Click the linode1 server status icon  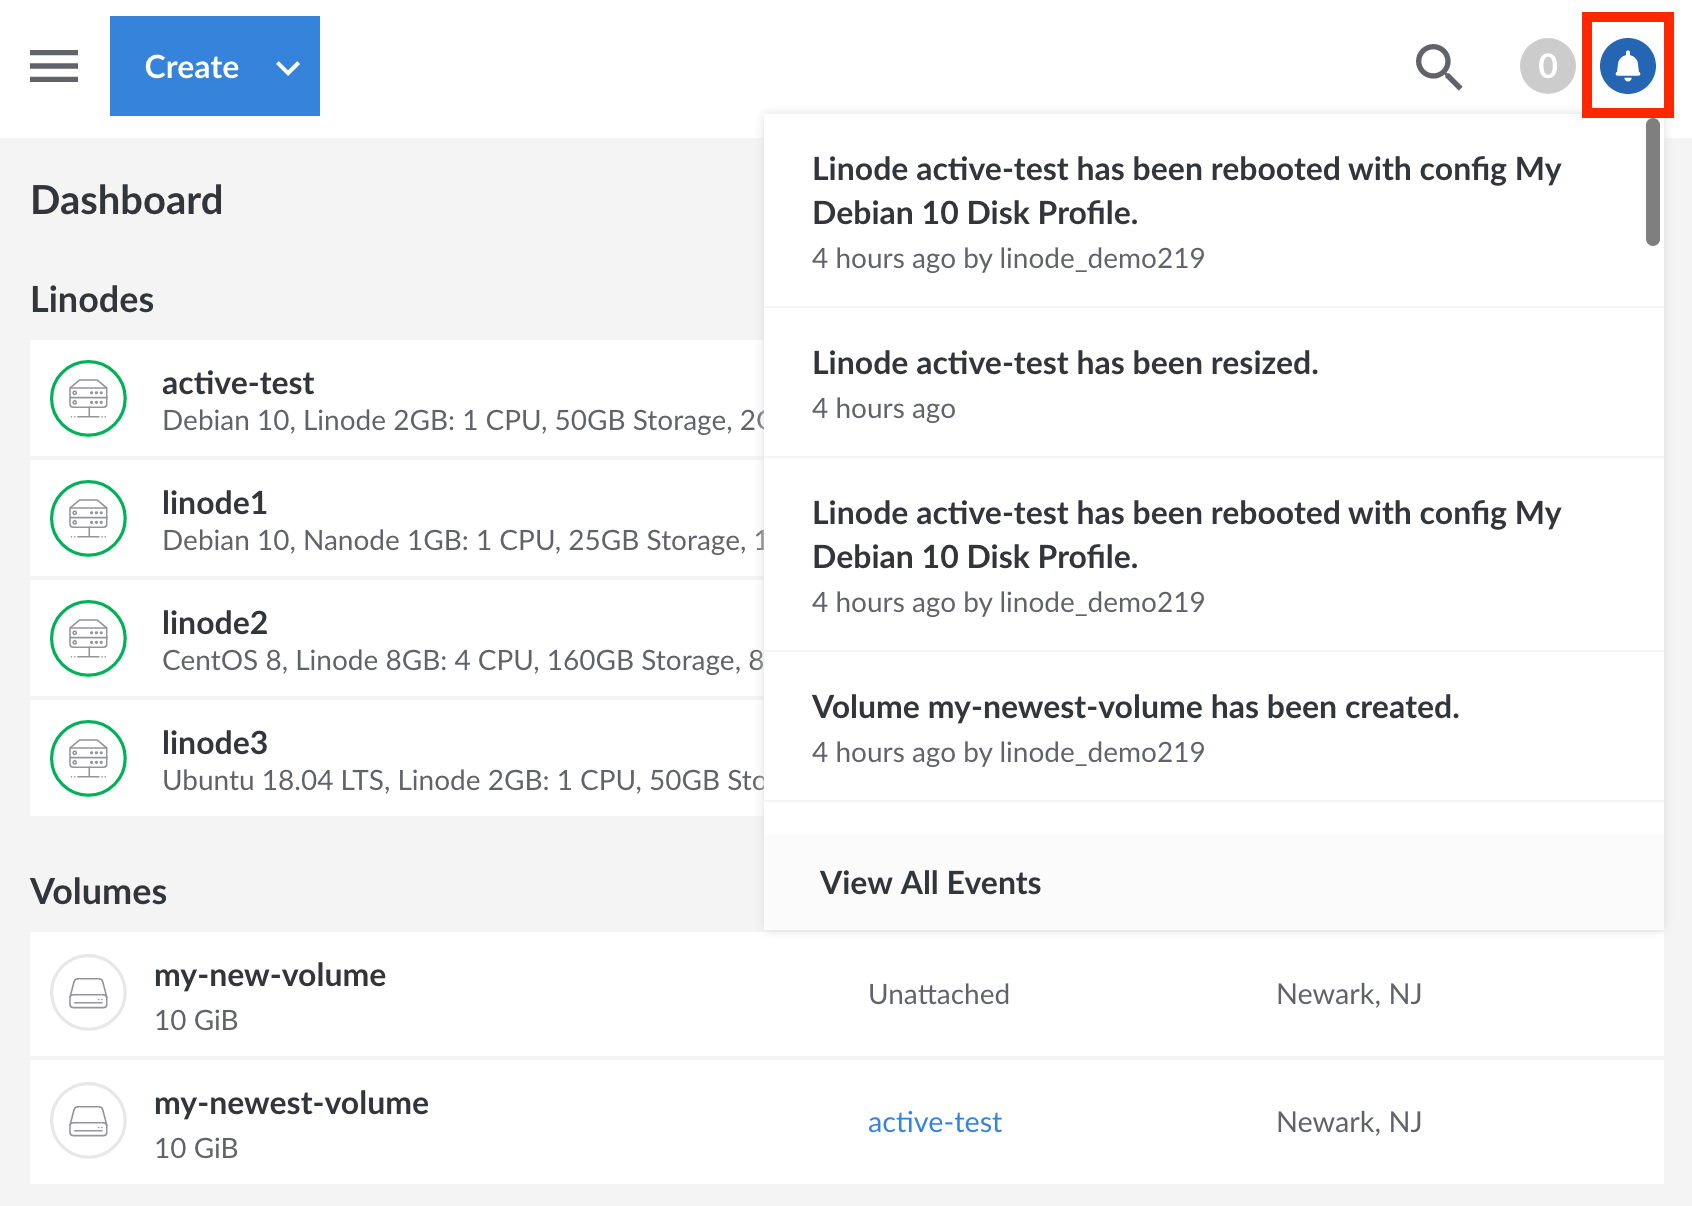89,518
